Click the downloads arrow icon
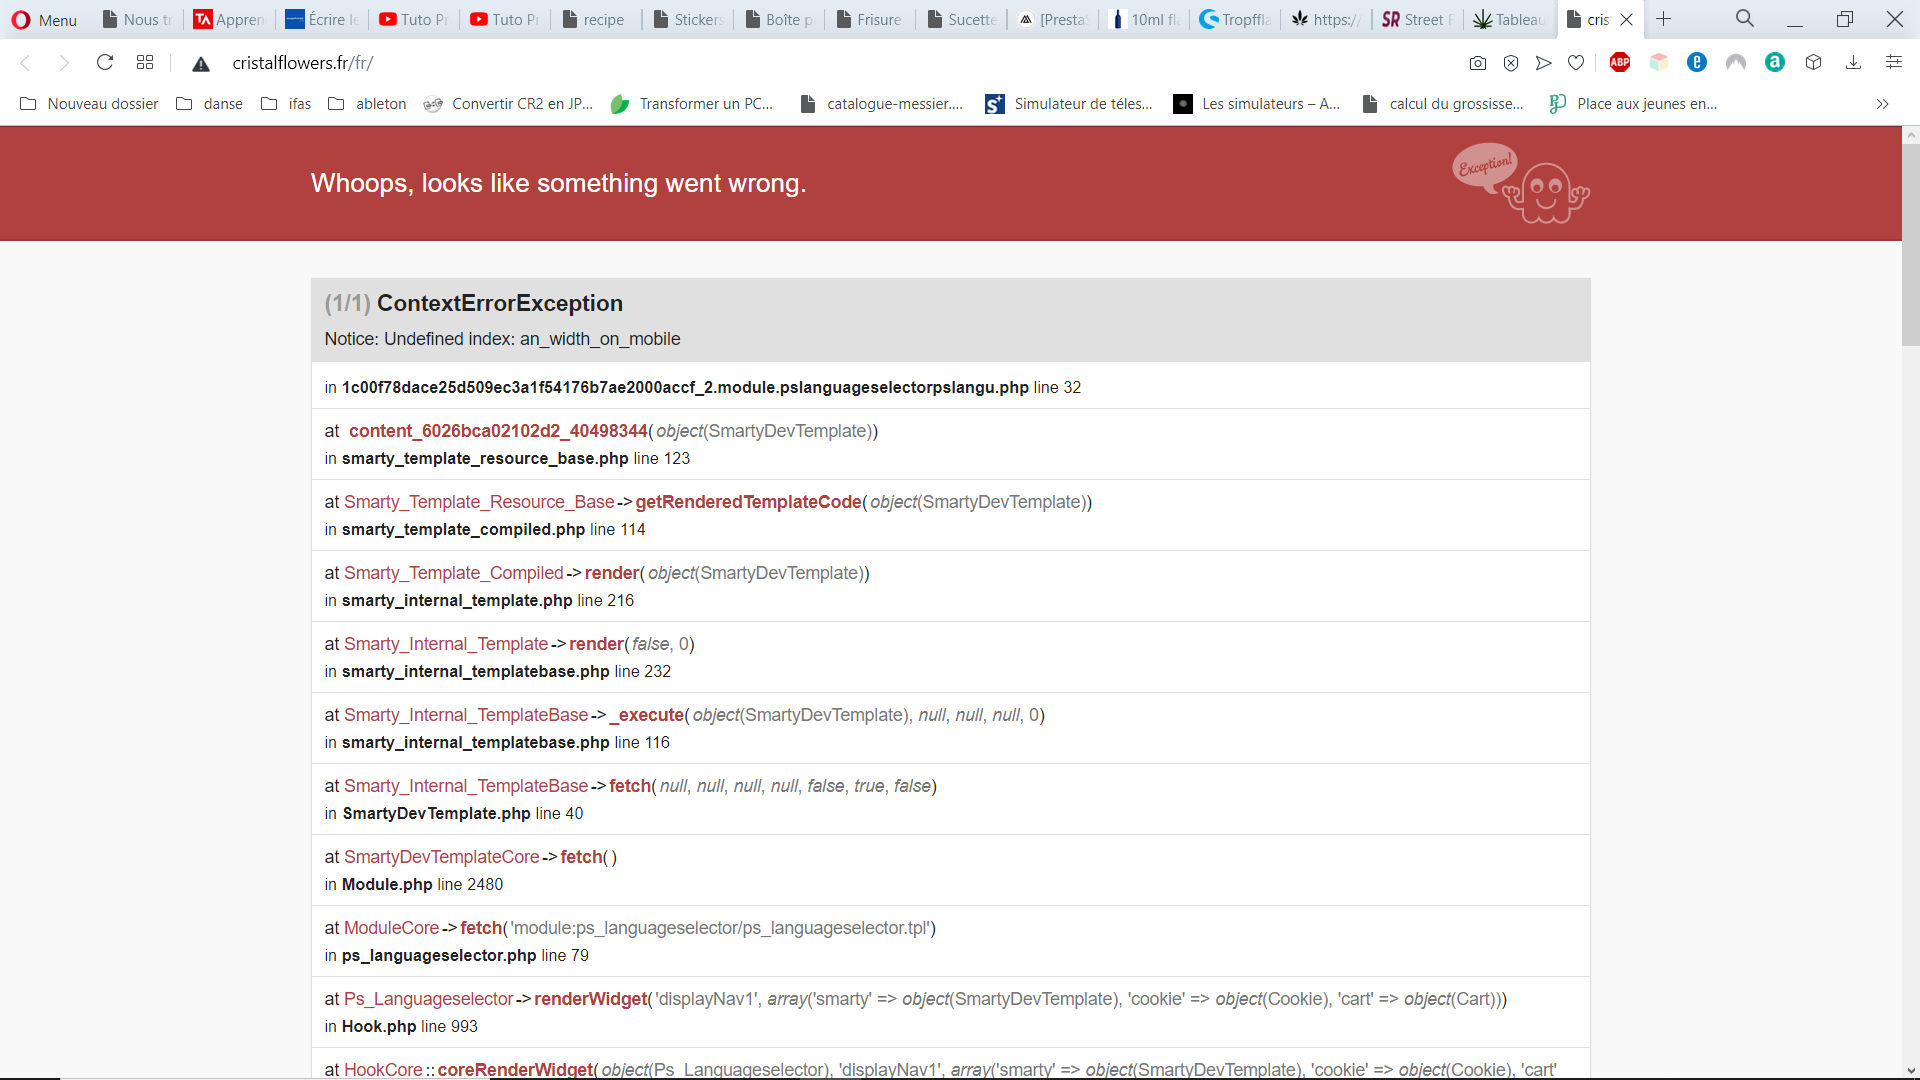The width and height of the screenshot is (1920, 1080). tap(1853, 63)
